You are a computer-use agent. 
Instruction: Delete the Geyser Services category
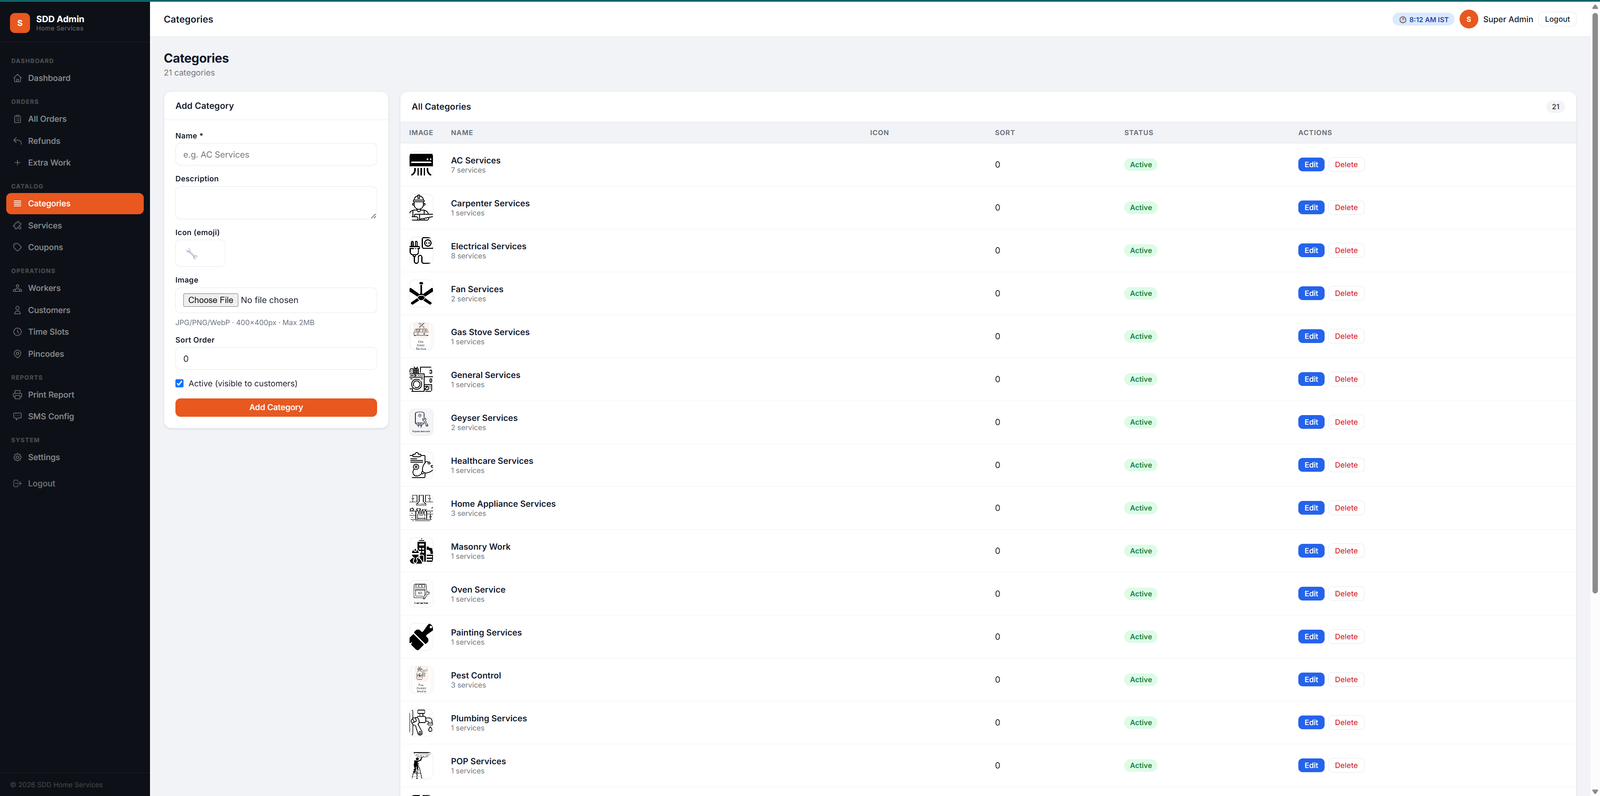1346,422
